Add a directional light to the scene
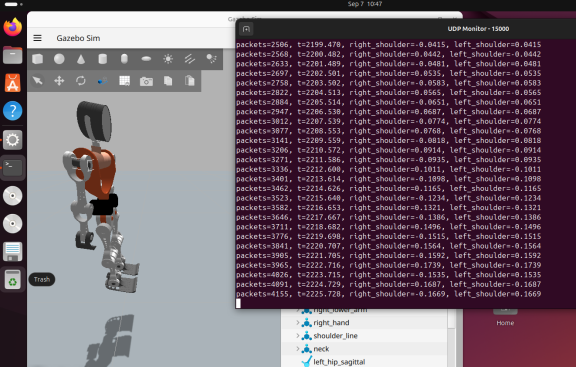 coord(190,59)
